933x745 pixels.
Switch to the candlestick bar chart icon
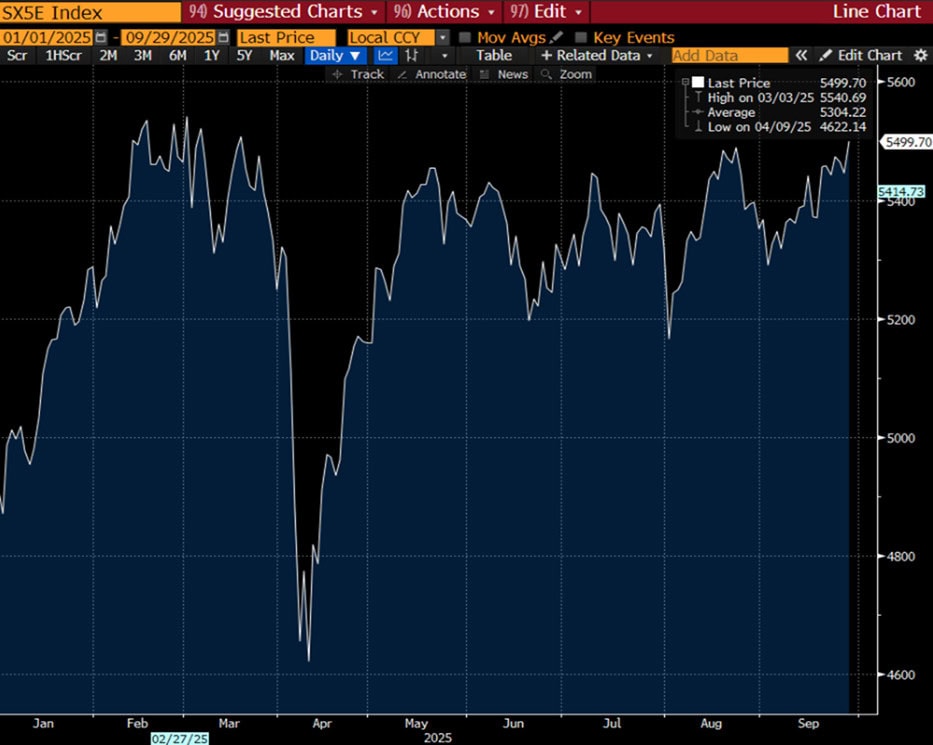pos(411,56)
